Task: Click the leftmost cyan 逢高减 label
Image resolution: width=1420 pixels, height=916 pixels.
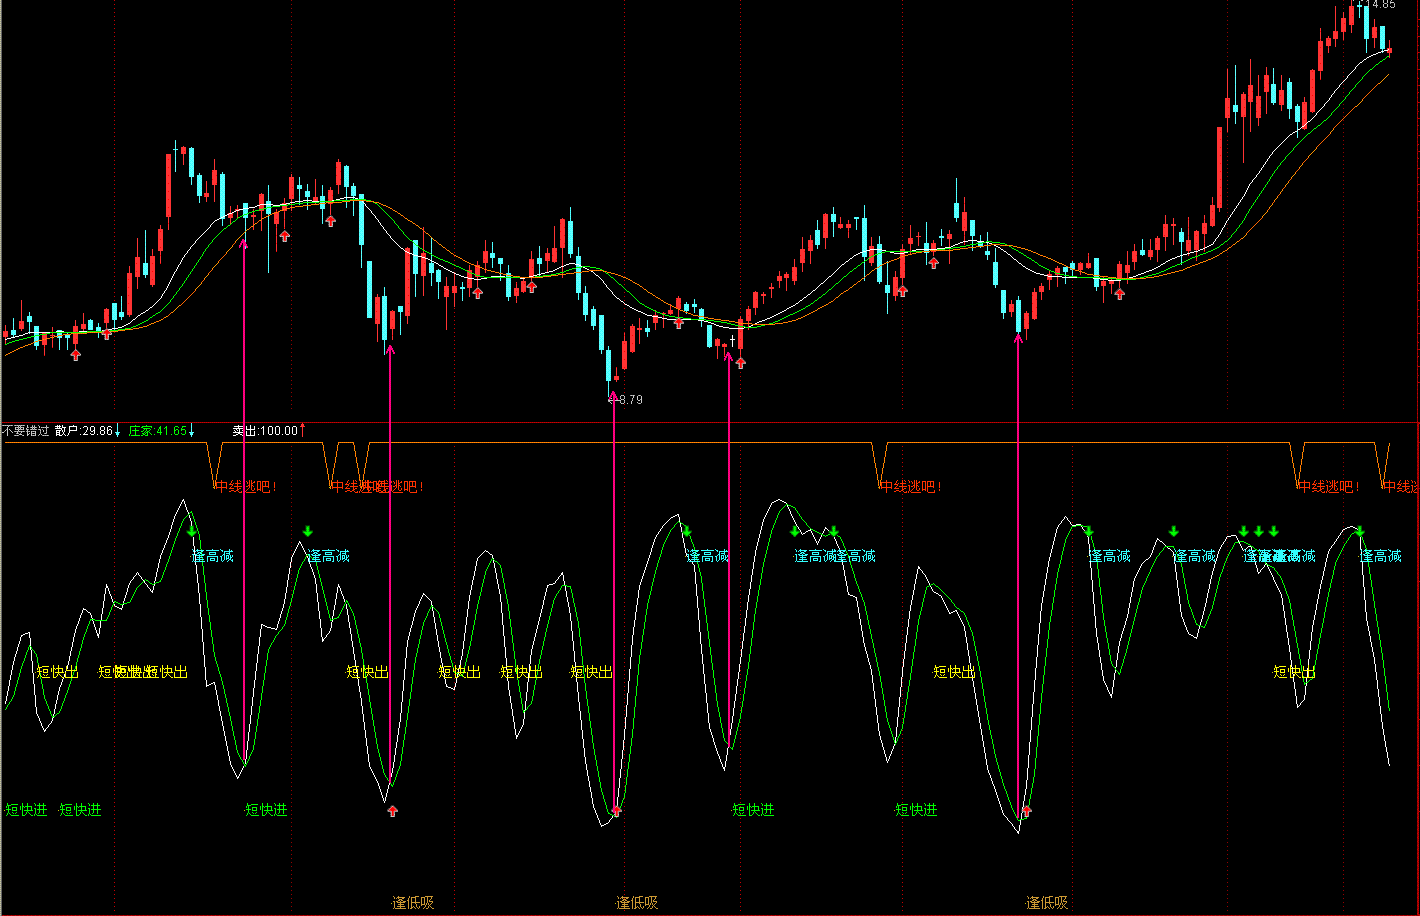Action: pos(213,556)
